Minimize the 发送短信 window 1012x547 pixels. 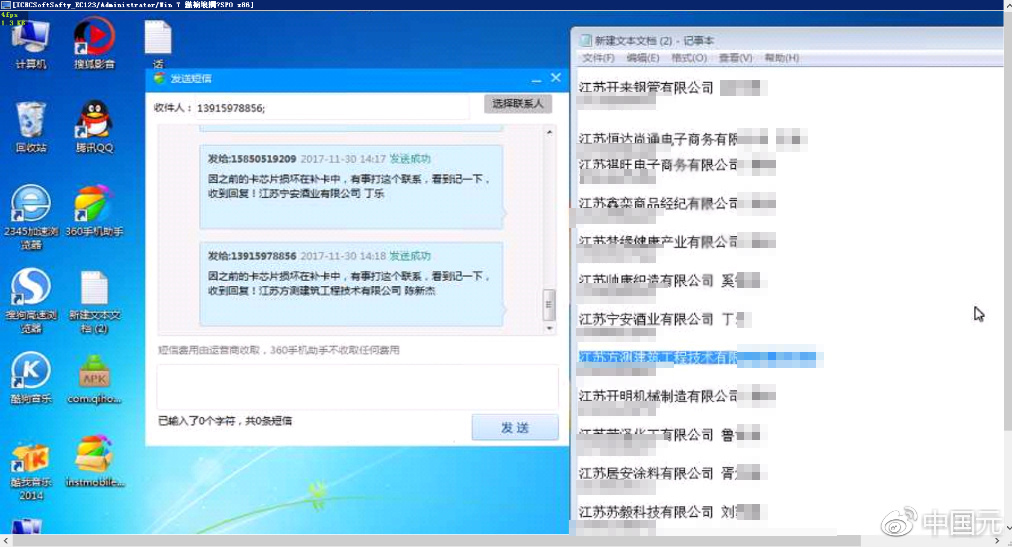tap(536, 79)
